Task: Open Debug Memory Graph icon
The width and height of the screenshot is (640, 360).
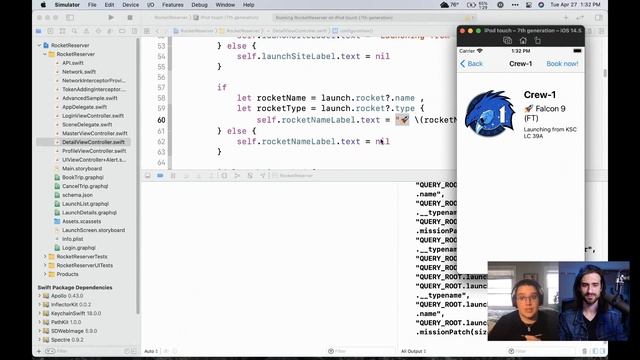Action: 237,176
